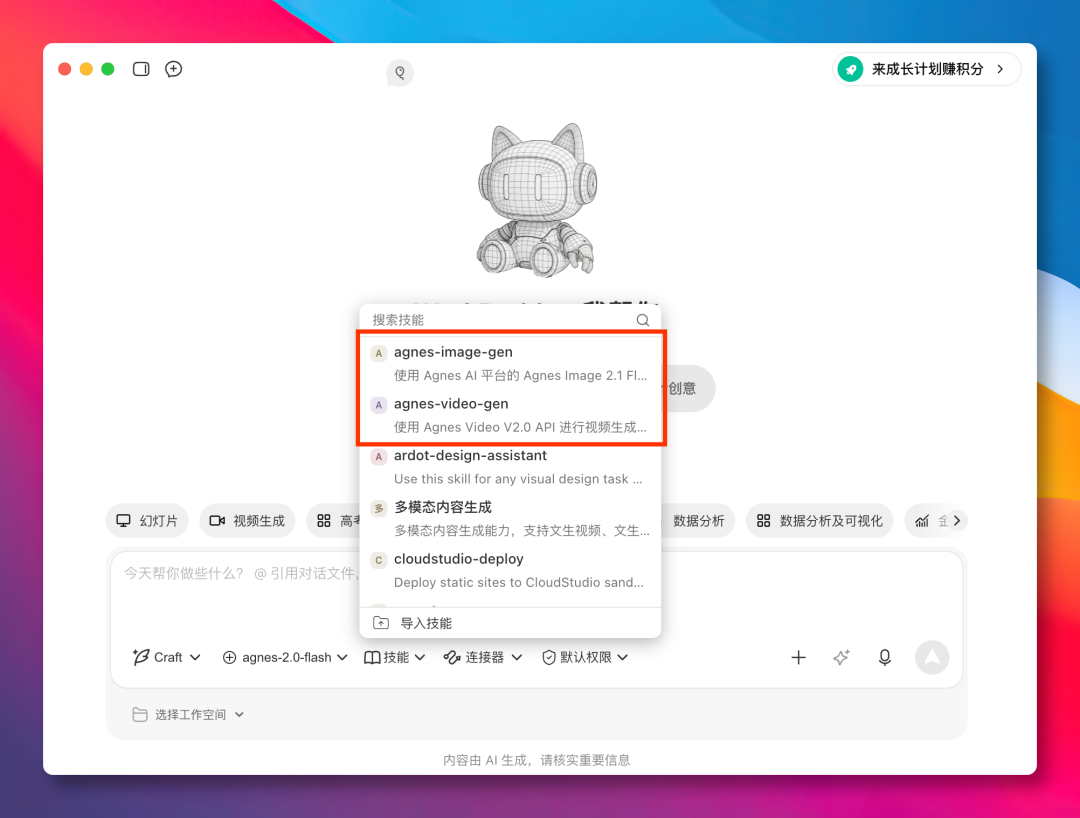Image resolution: width=1080 pixels, height=818 pixels.
Task: Choose 多模态内容生成 skill
Action: click(510, 518)
